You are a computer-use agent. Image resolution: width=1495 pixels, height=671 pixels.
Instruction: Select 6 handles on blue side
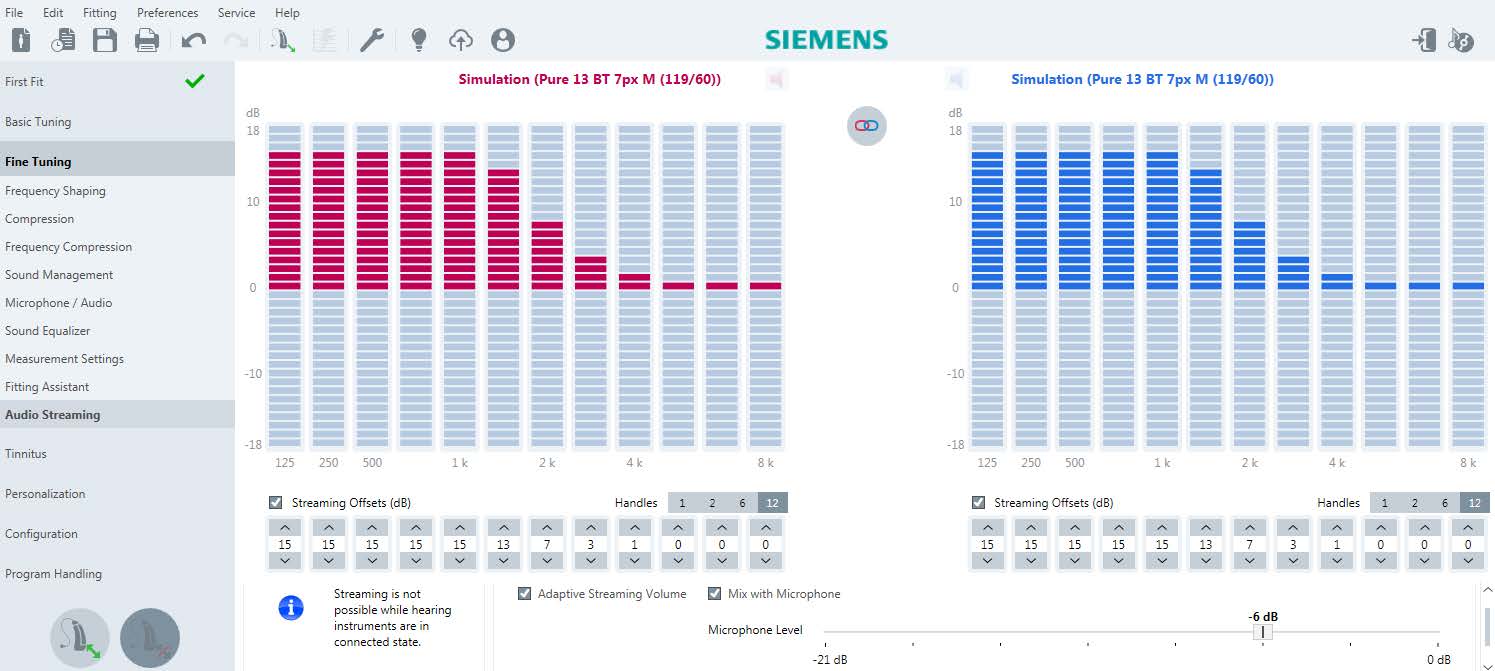1444,503
